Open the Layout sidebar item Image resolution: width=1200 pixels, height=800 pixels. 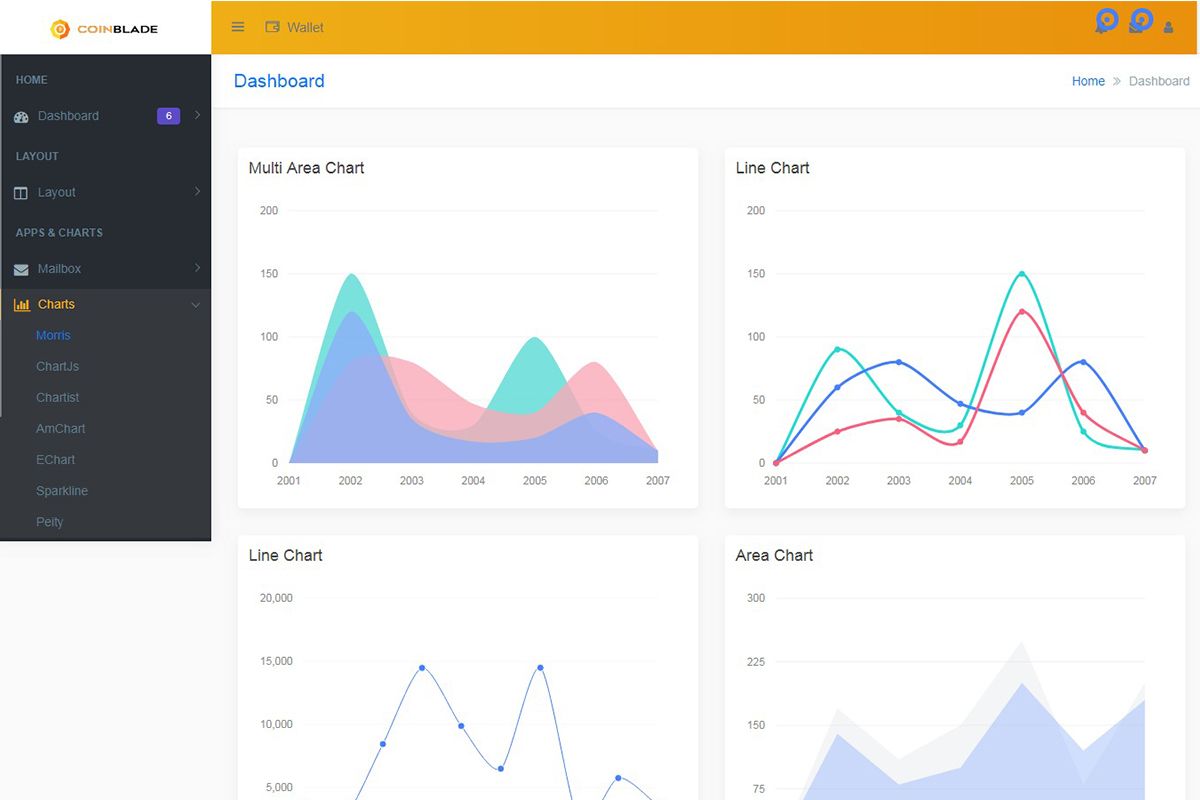pos(106,192)
